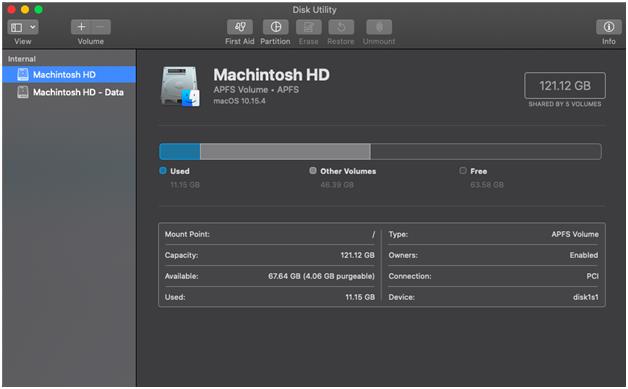The height and width of the screenshot is (389, 628).
Task: Click the Machintosh HD title heading
Action: click(272, 75)
